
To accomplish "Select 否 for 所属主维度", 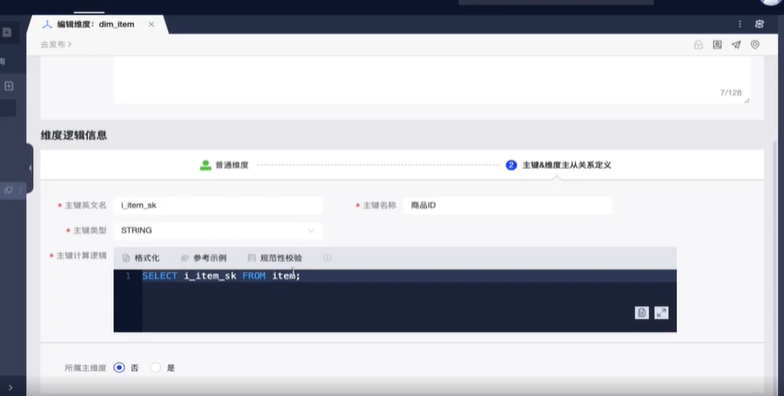I will point(119,368).
